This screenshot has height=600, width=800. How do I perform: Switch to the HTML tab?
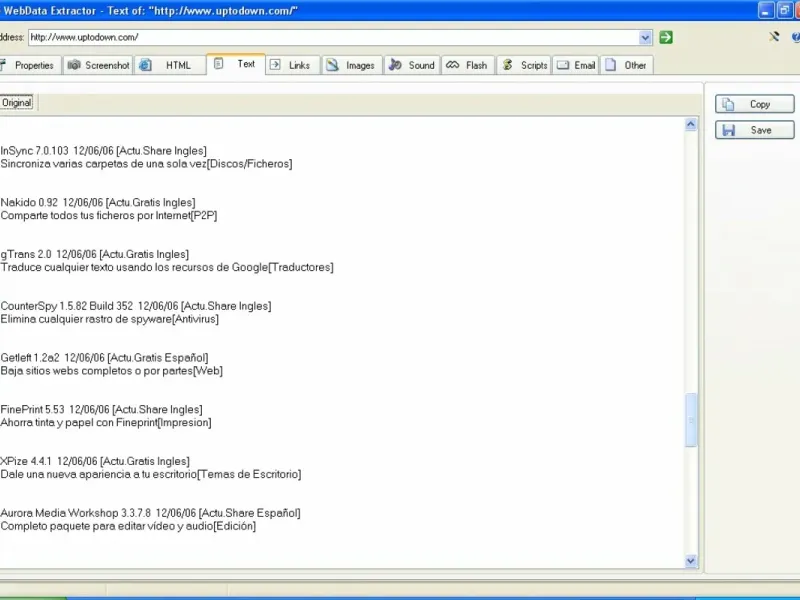tap(169, 65)
